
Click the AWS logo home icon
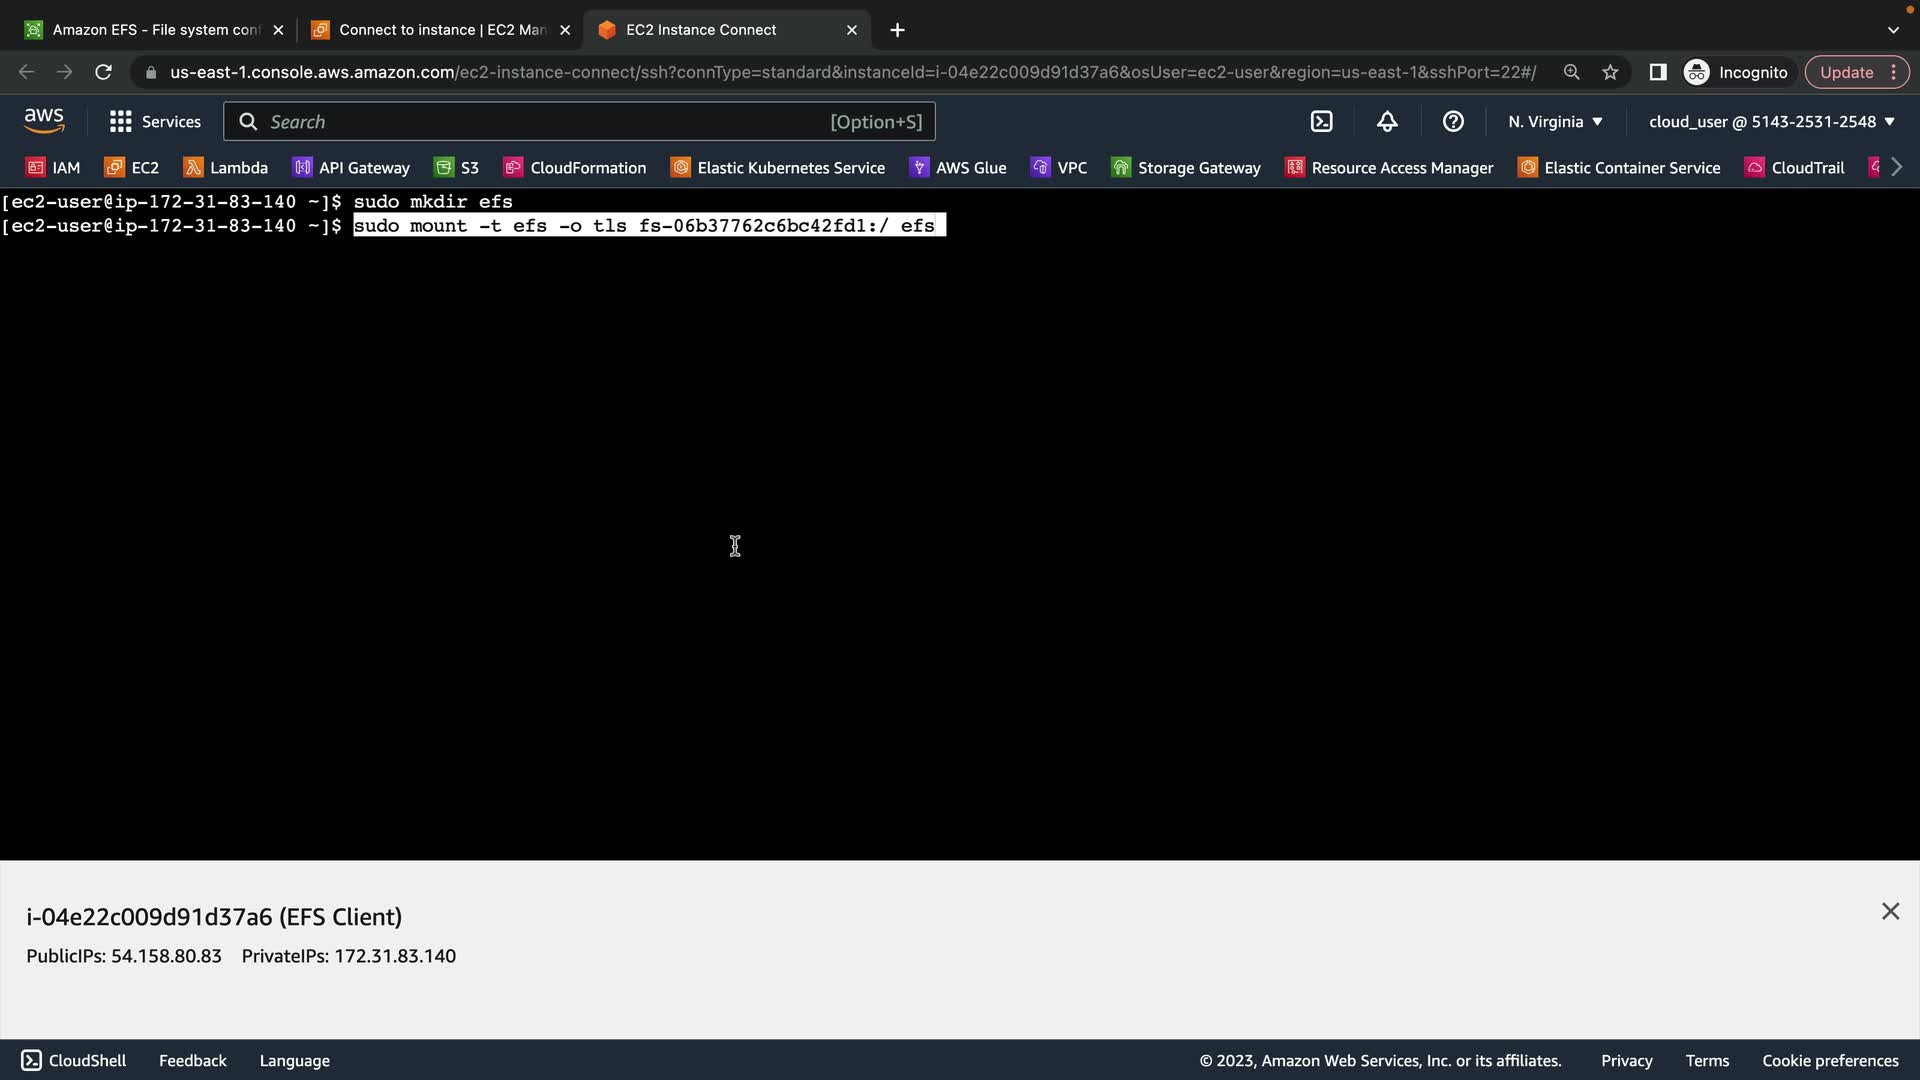(44, 121)
